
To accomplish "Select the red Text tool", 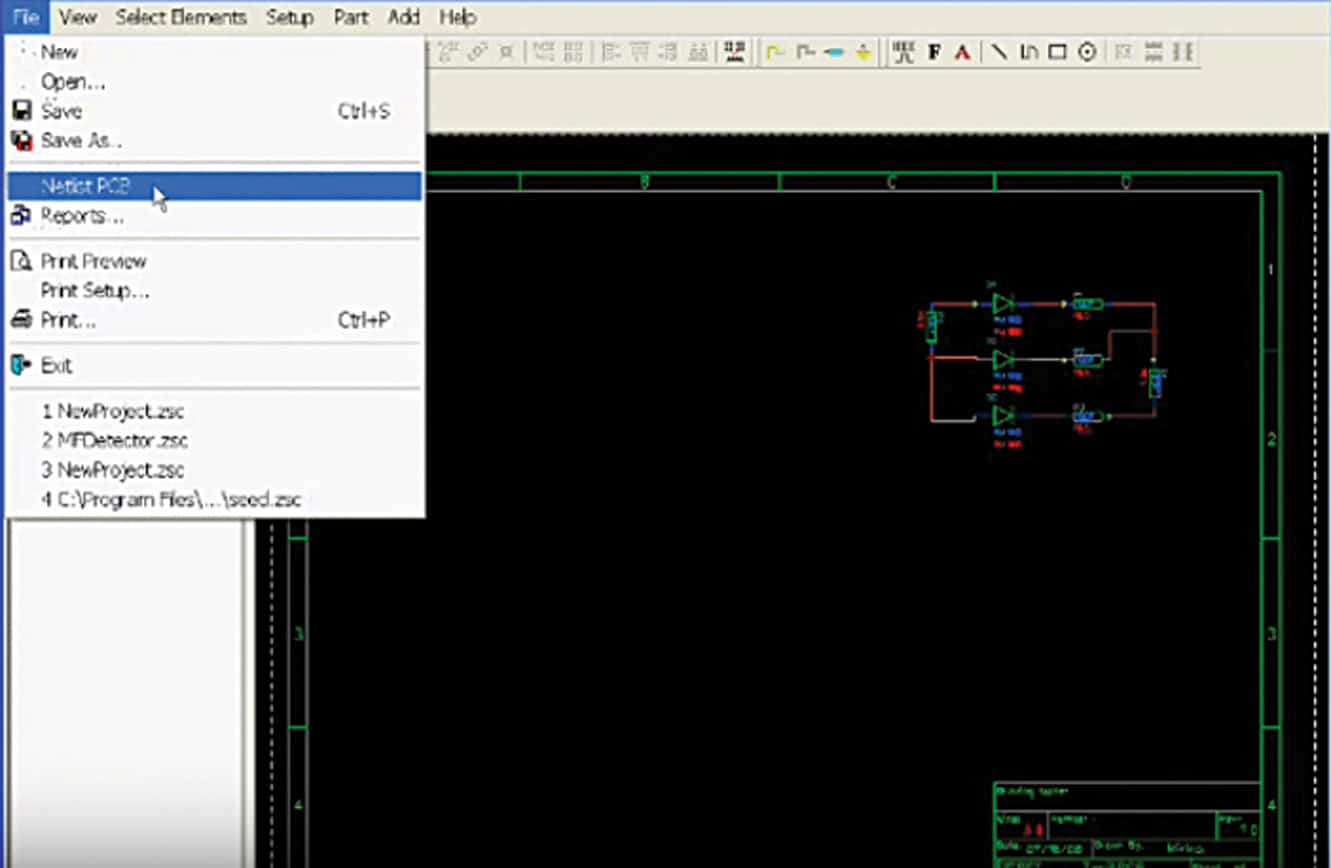I will [961, 51].
